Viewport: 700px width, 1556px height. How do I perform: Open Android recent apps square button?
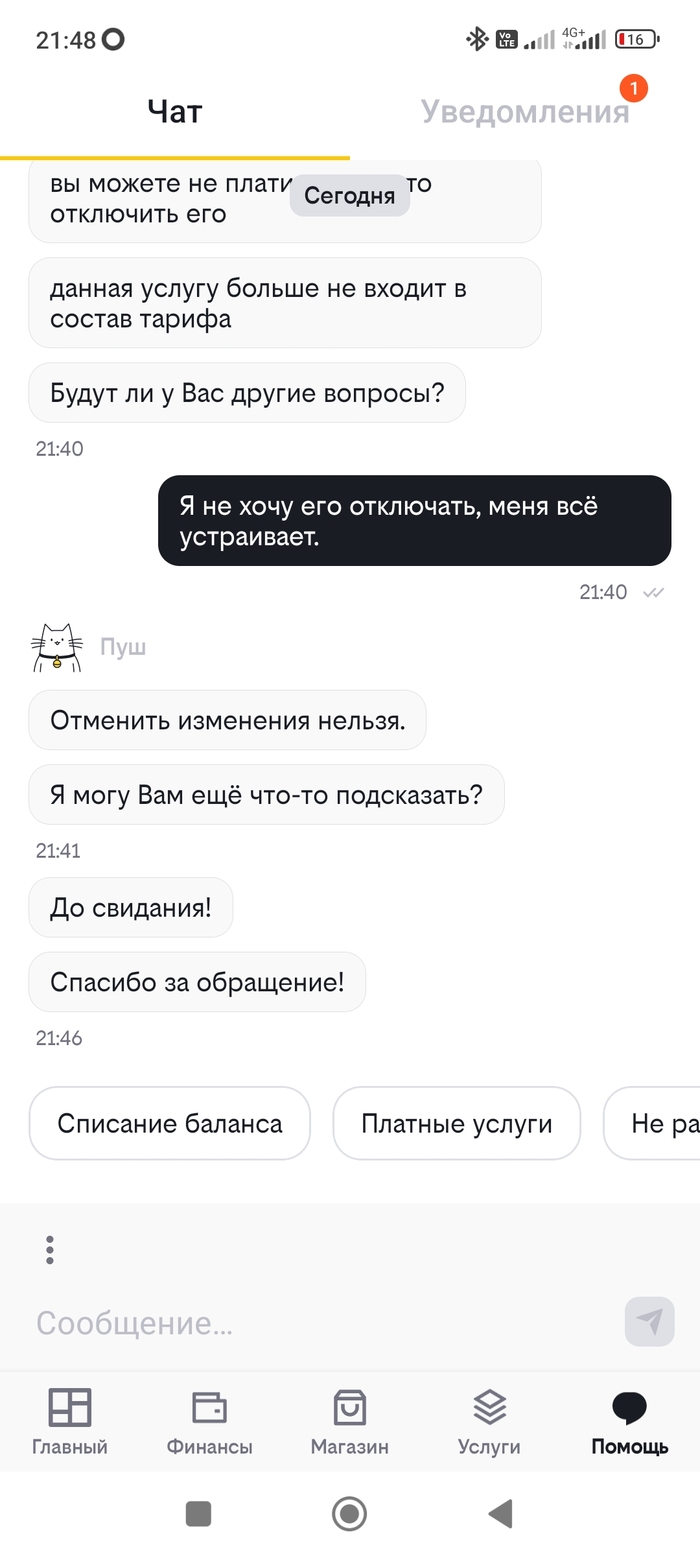198,1514
